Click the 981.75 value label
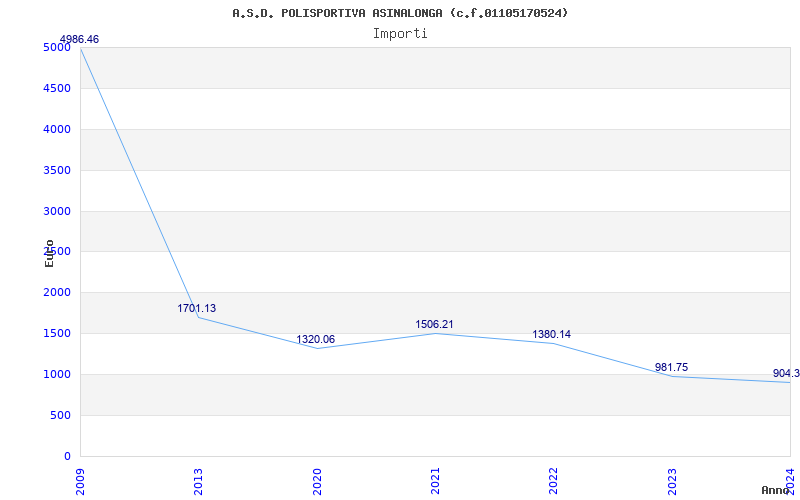 point(671,367)
